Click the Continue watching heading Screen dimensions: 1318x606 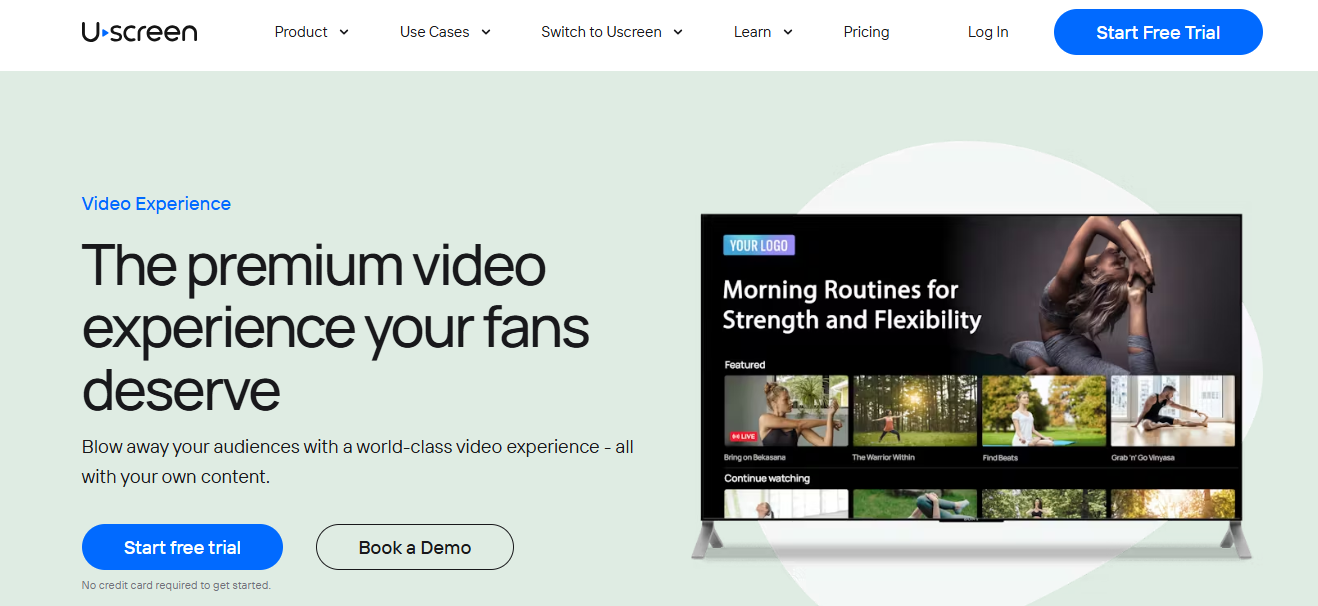pyautogui.click(x=767, y=478)
